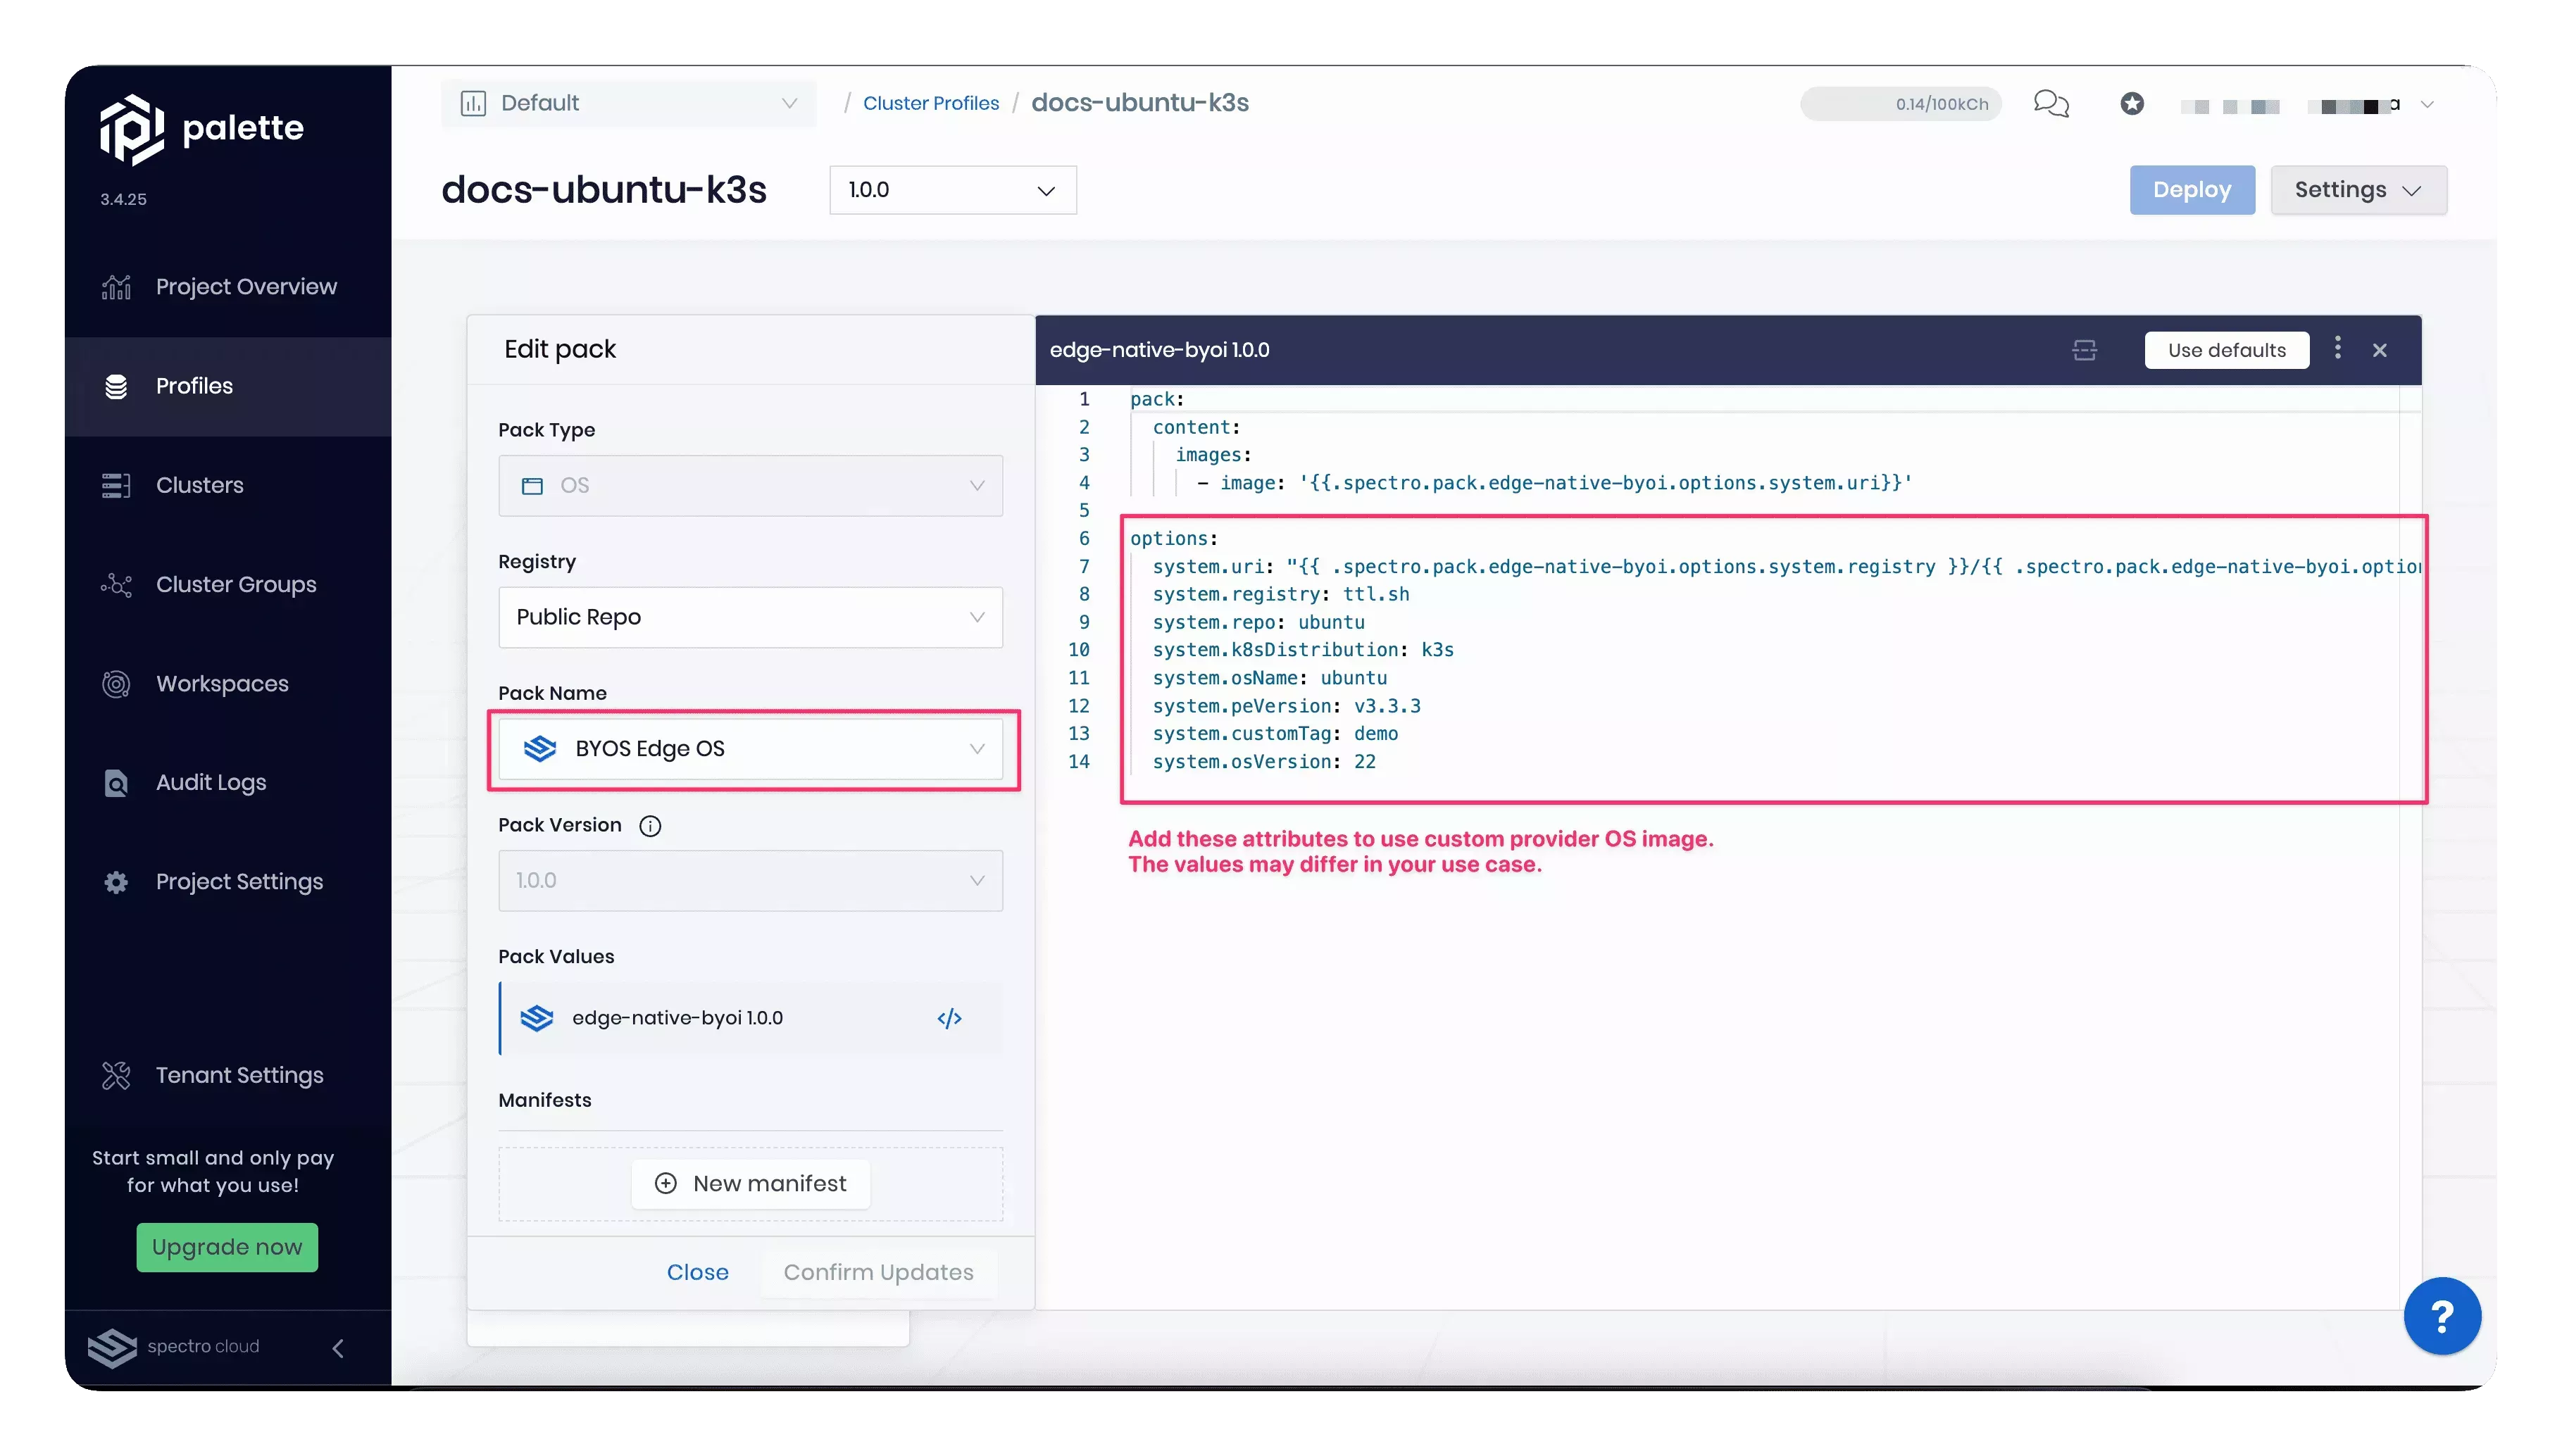
Task: Close the YAML editor with X
Action: pos(2379,350)
